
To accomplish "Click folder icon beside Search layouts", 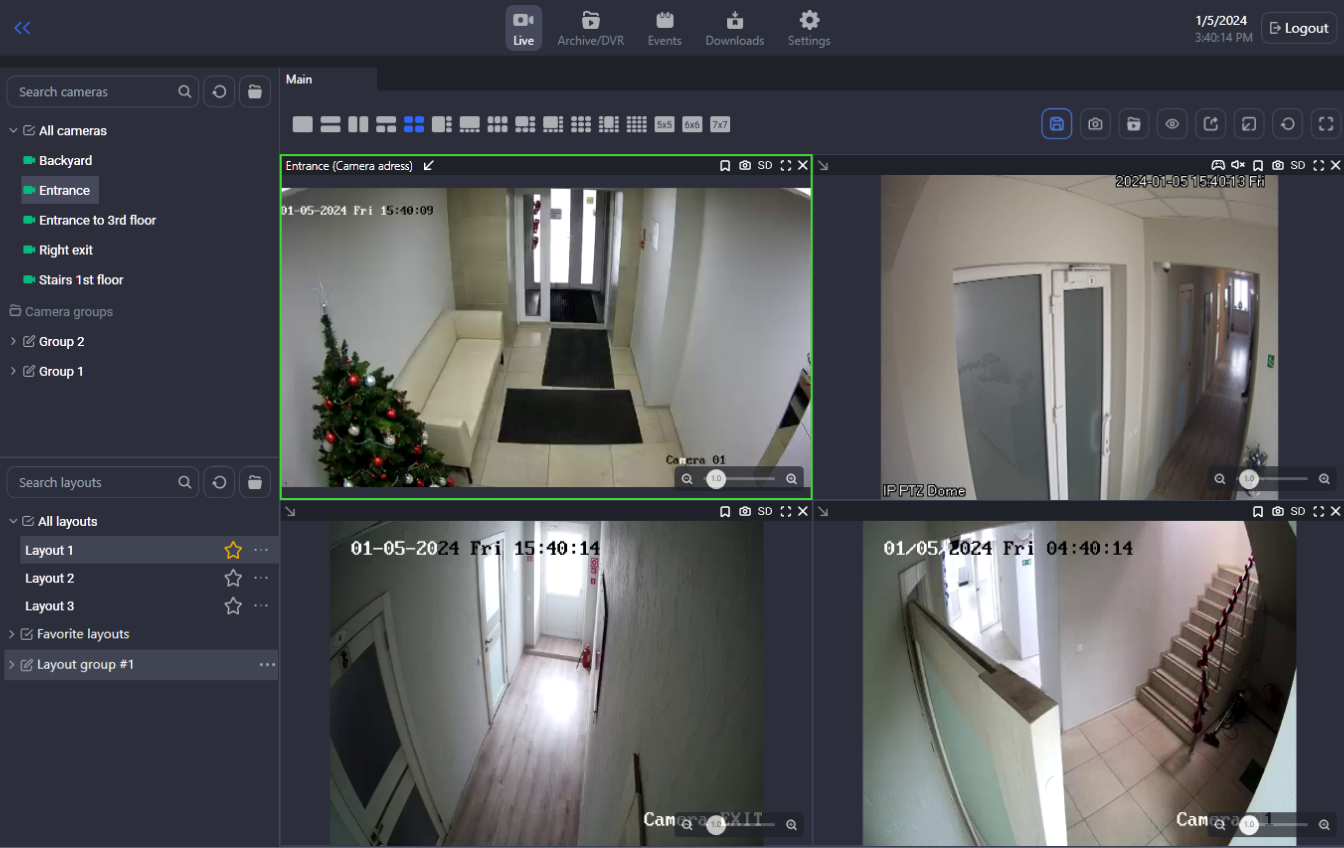I will point(255,482).
